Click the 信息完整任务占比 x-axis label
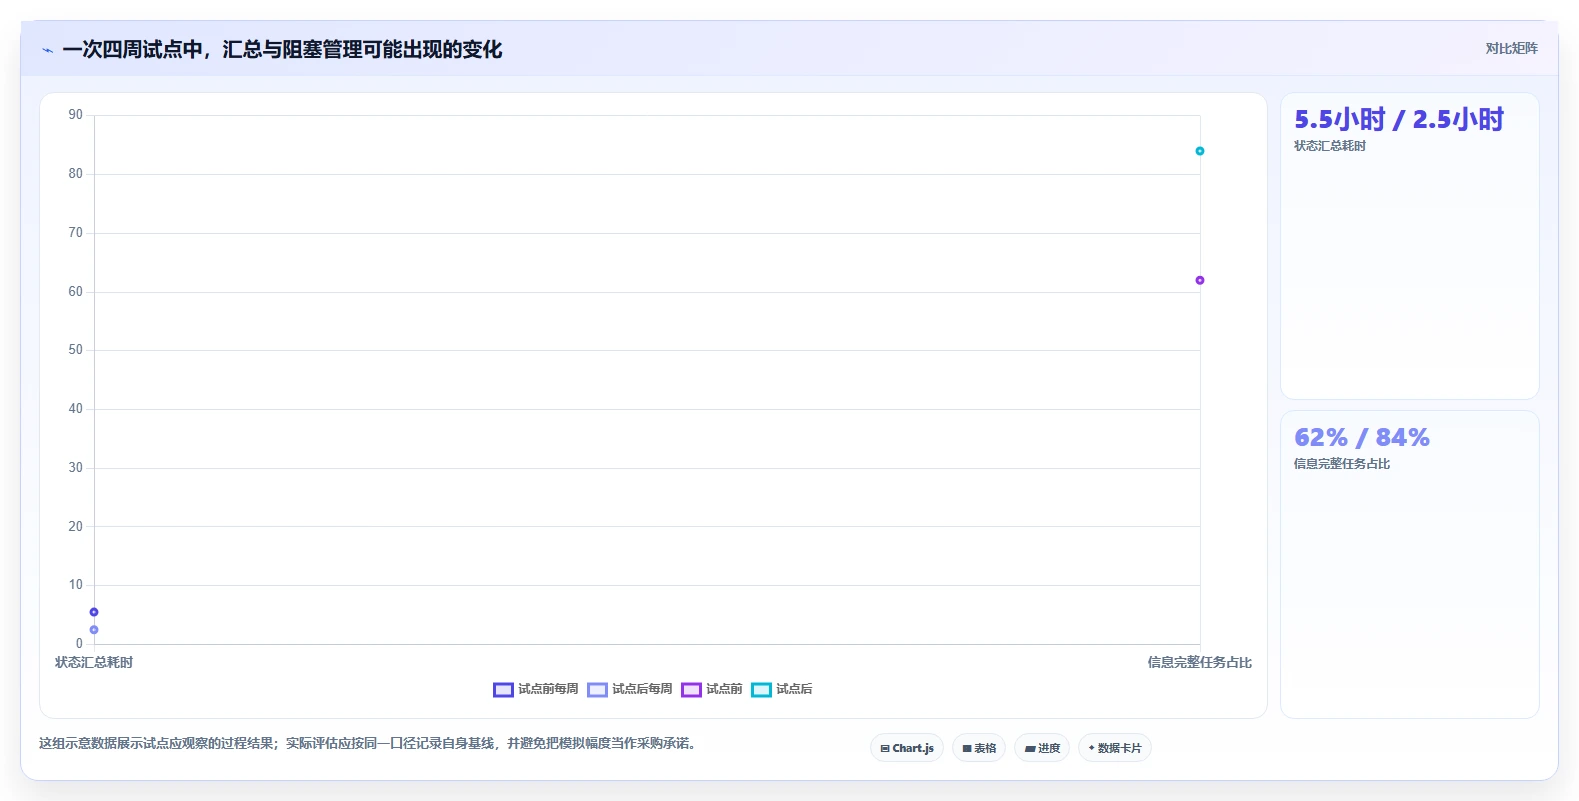 pyautogui.click(x=1200, y=663)
